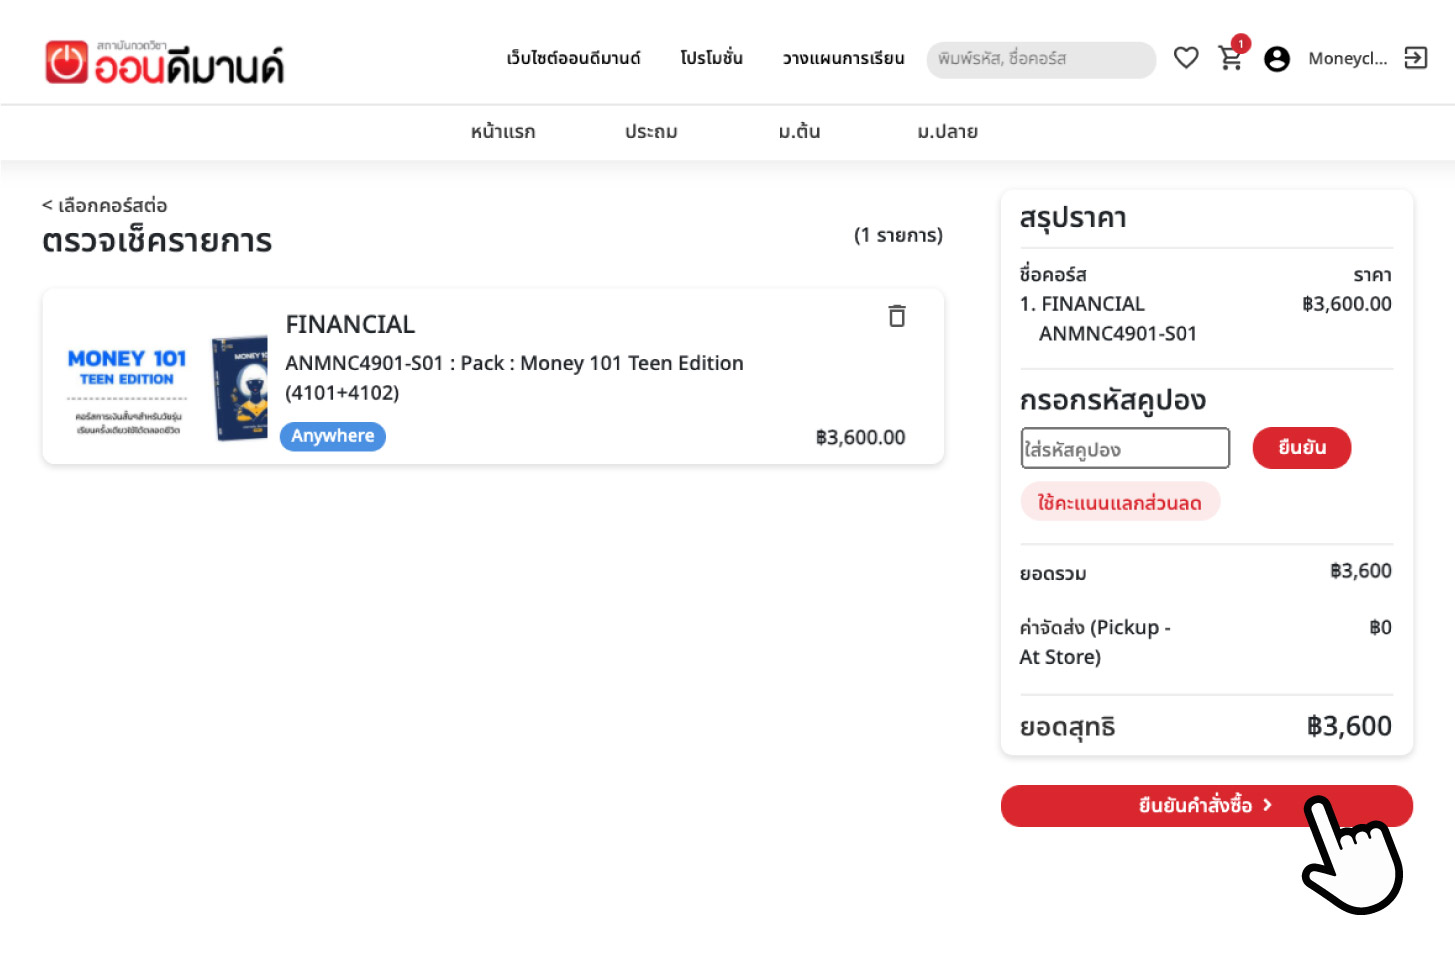Open the wishlist heart icon
This screenshot has width=1455, height=960.
pyautogui.click(x=1186, y=59)
